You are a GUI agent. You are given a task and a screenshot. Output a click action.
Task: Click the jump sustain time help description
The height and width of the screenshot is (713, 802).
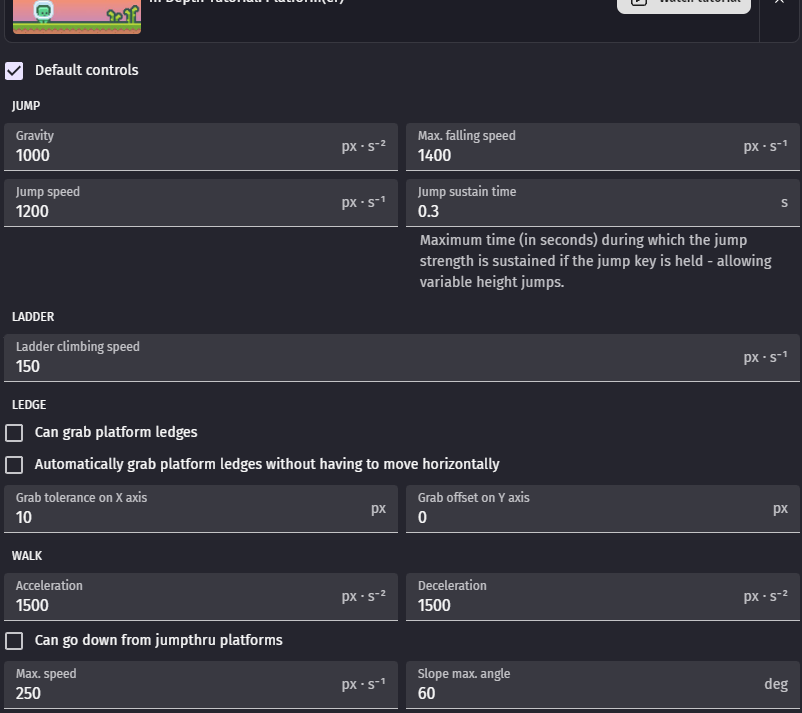tap(596, 261)
